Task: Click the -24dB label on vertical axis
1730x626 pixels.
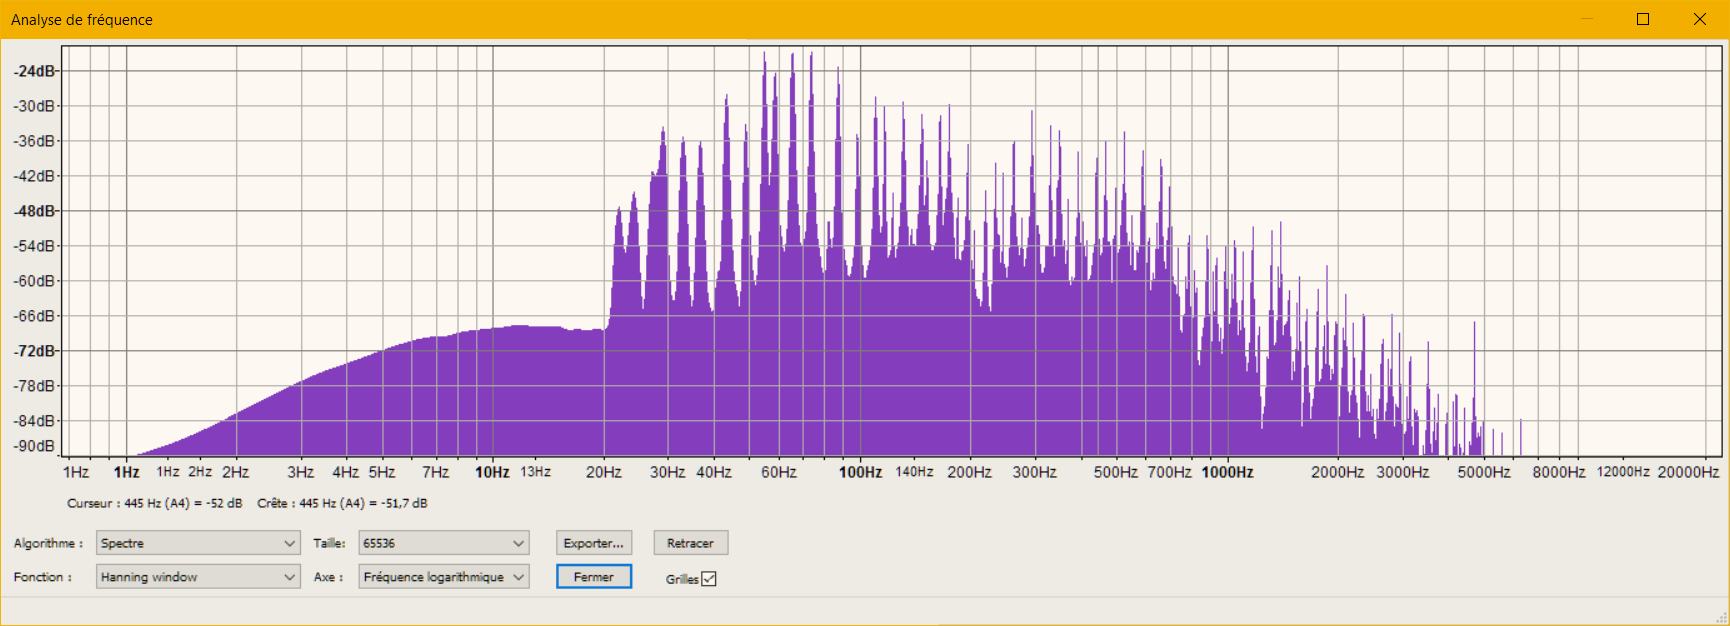Action: point(35,71)
